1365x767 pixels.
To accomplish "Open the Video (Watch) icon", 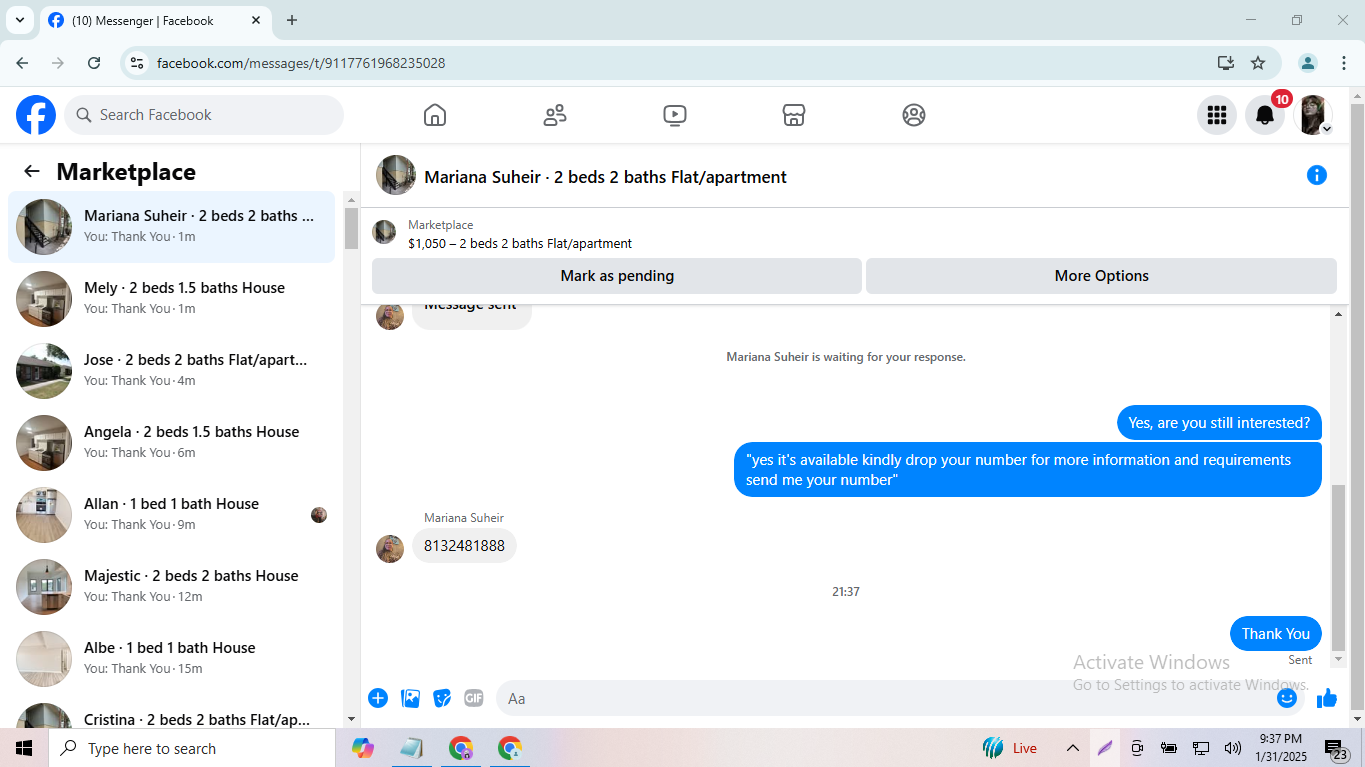I will pyautogui.click(x=675, y=115).
